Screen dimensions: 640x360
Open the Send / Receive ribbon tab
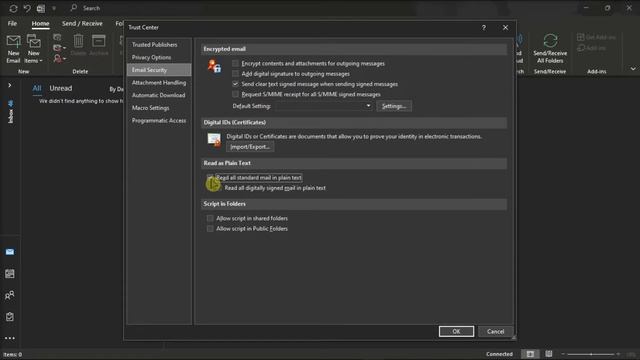click(82, 23)
